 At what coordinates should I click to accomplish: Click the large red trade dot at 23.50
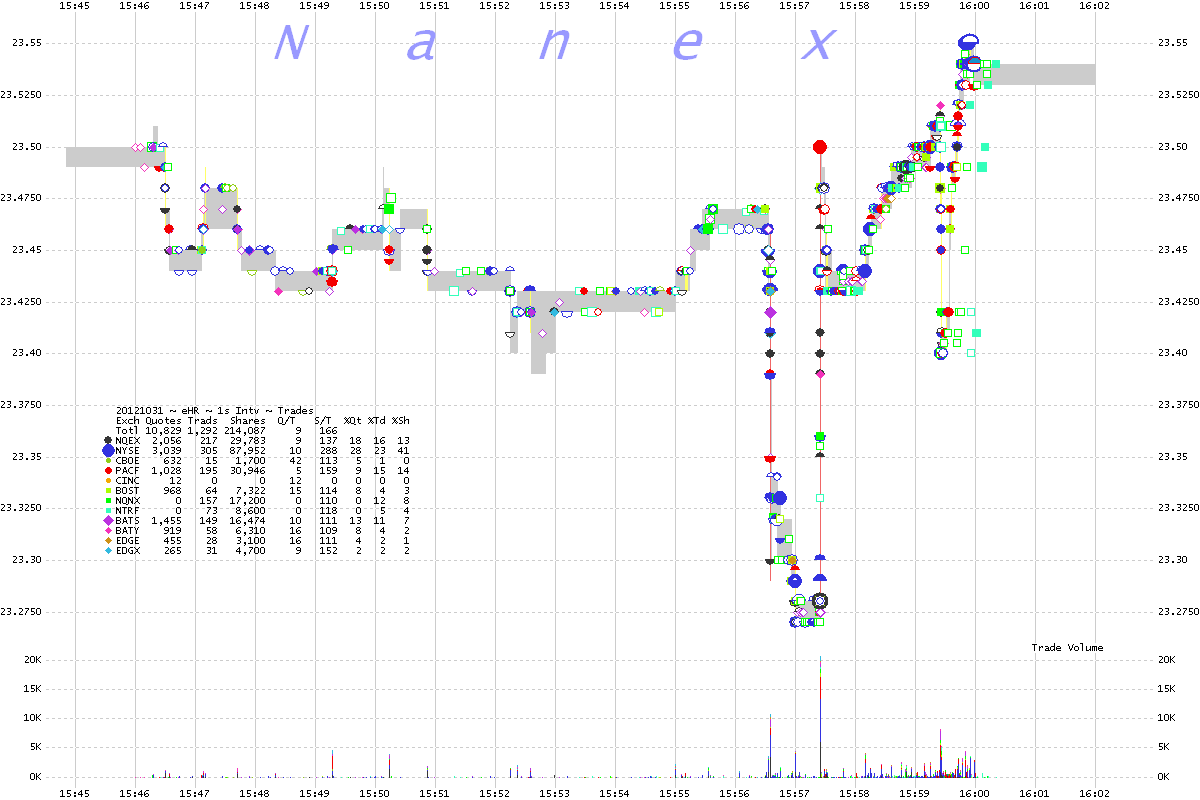coord(820,147)
